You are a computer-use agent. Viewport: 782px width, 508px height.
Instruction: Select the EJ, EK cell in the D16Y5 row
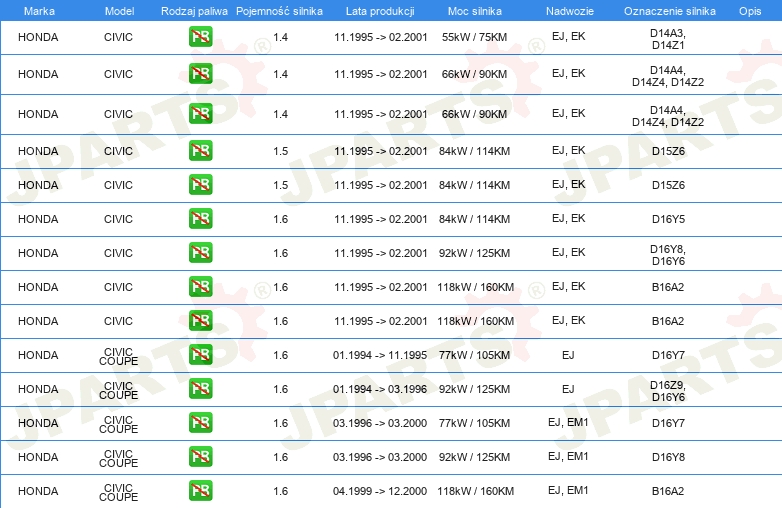point(568,218)
